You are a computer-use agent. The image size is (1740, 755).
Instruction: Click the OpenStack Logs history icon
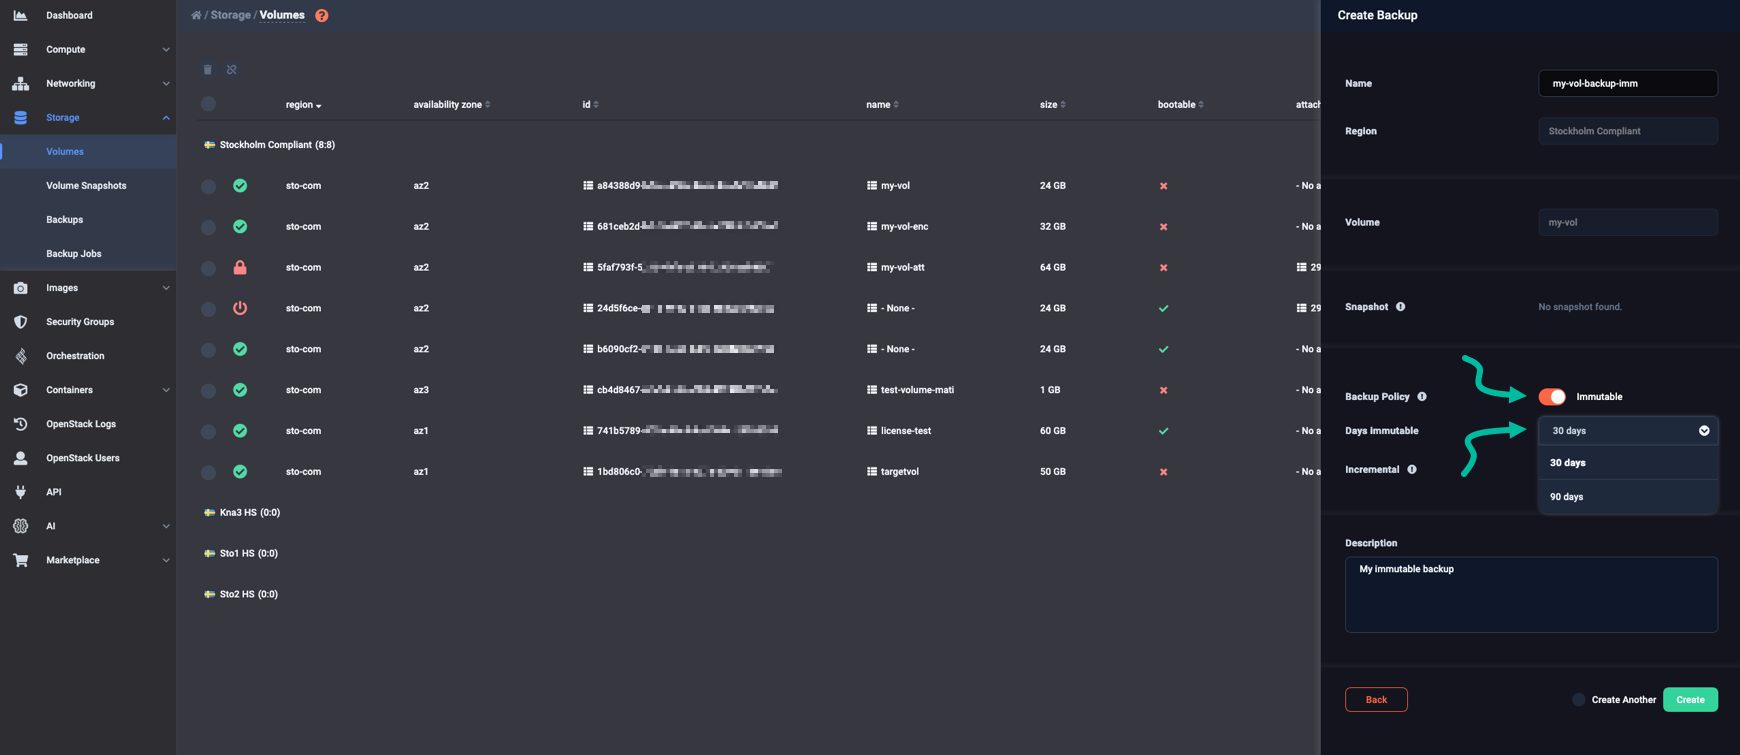point(20,424)
